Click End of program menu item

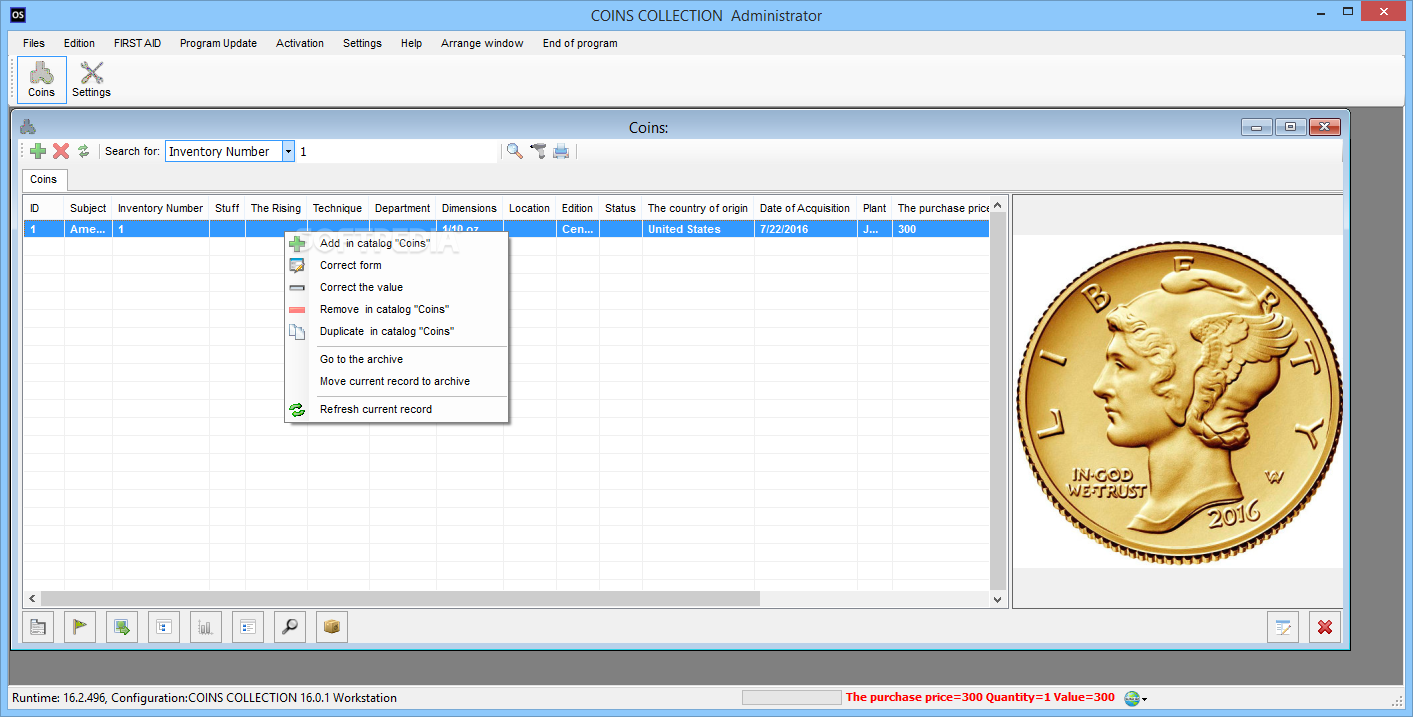click(580, 43)
